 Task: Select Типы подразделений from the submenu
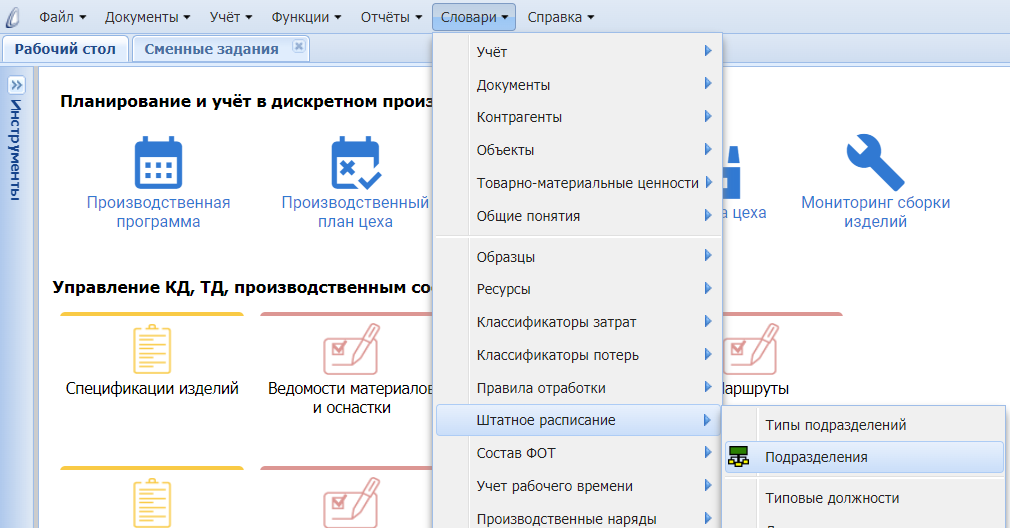(x=835, y=425)
